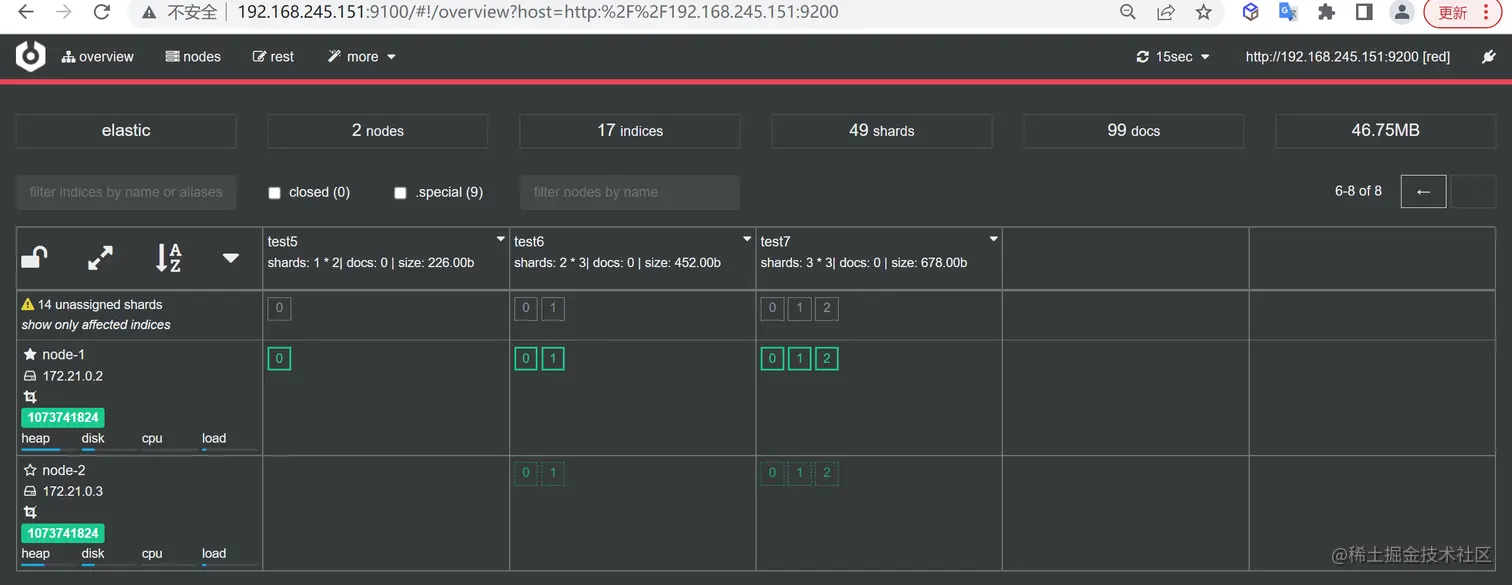Click the test5 index name

coord(283,241)
